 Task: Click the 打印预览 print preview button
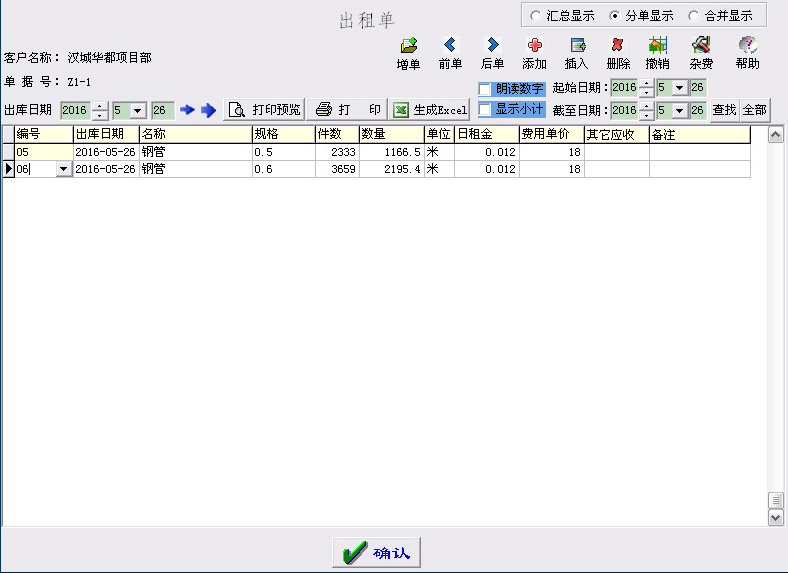pyautogui.click(x=264, y=110)
